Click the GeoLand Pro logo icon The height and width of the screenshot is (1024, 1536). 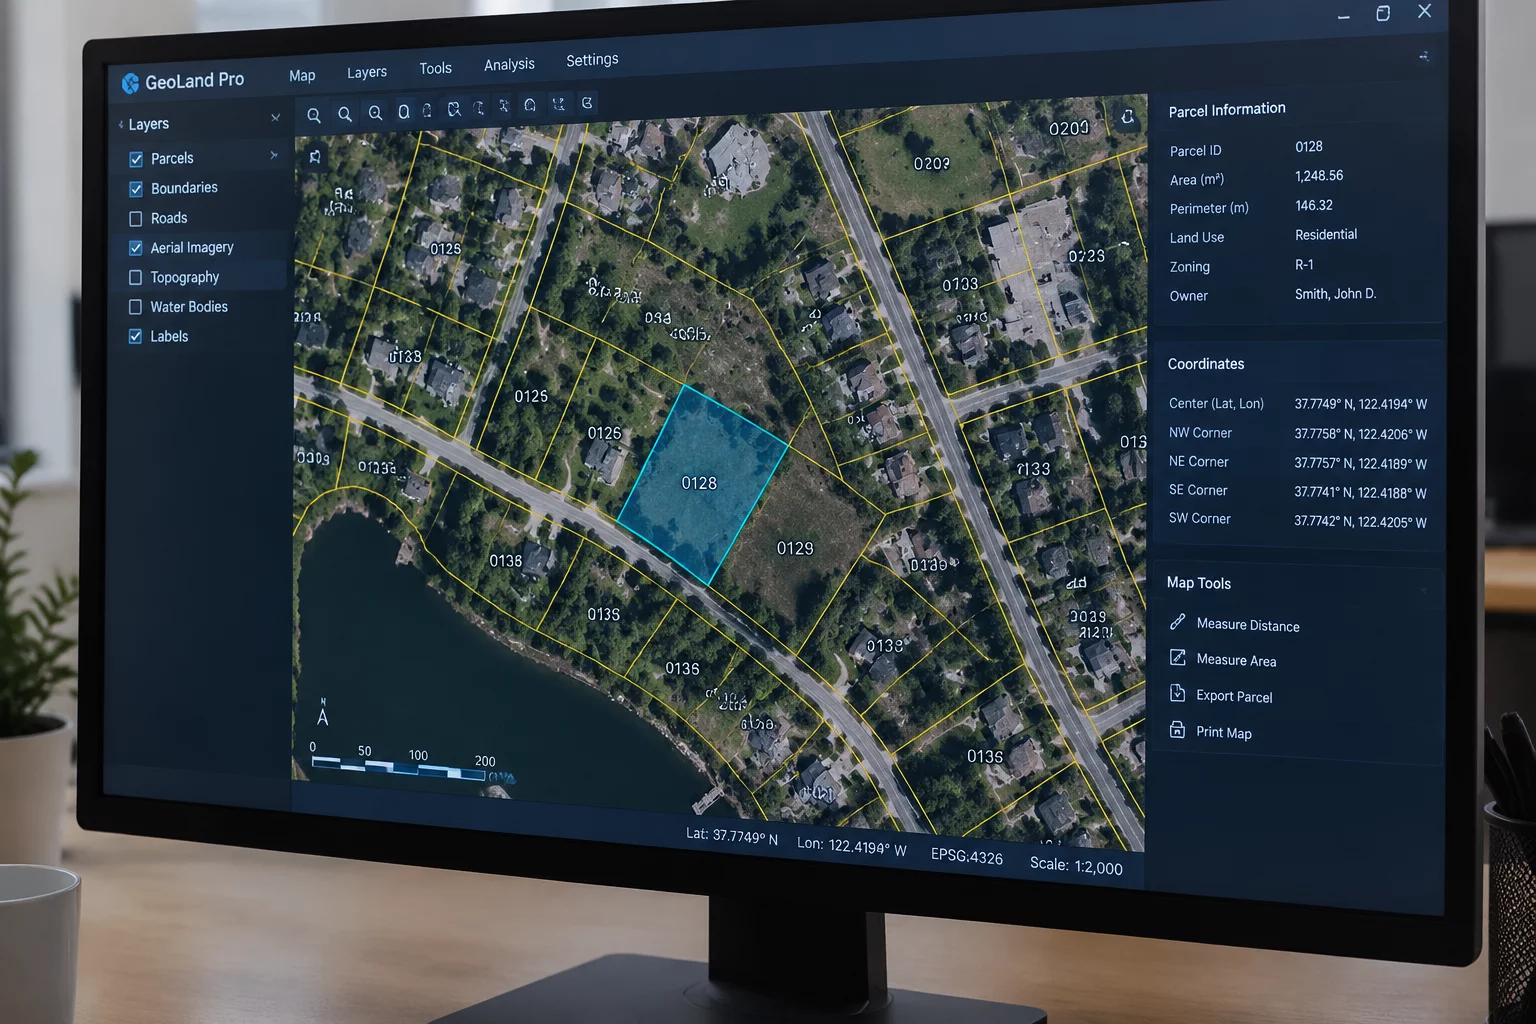130,83
